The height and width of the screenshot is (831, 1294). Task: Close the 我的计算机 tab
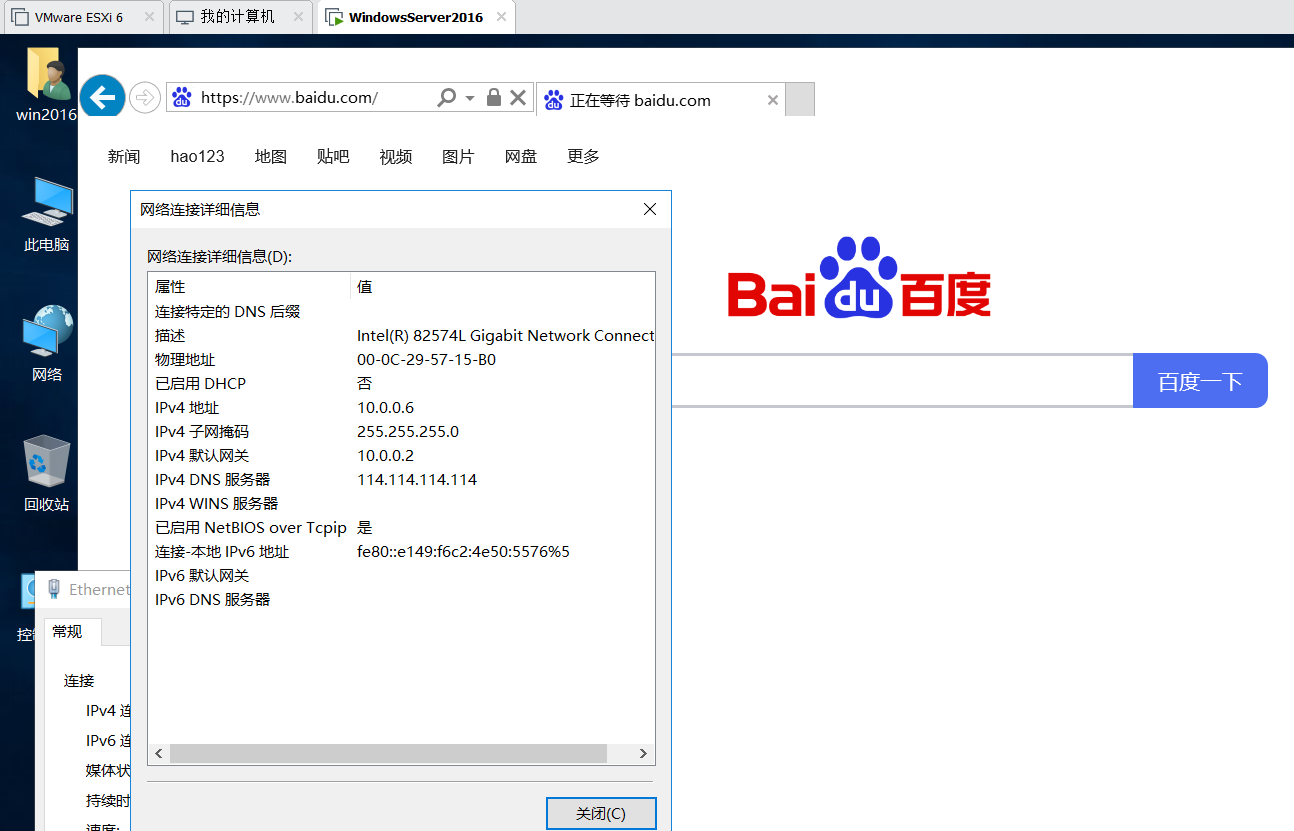tap(298, 17)
